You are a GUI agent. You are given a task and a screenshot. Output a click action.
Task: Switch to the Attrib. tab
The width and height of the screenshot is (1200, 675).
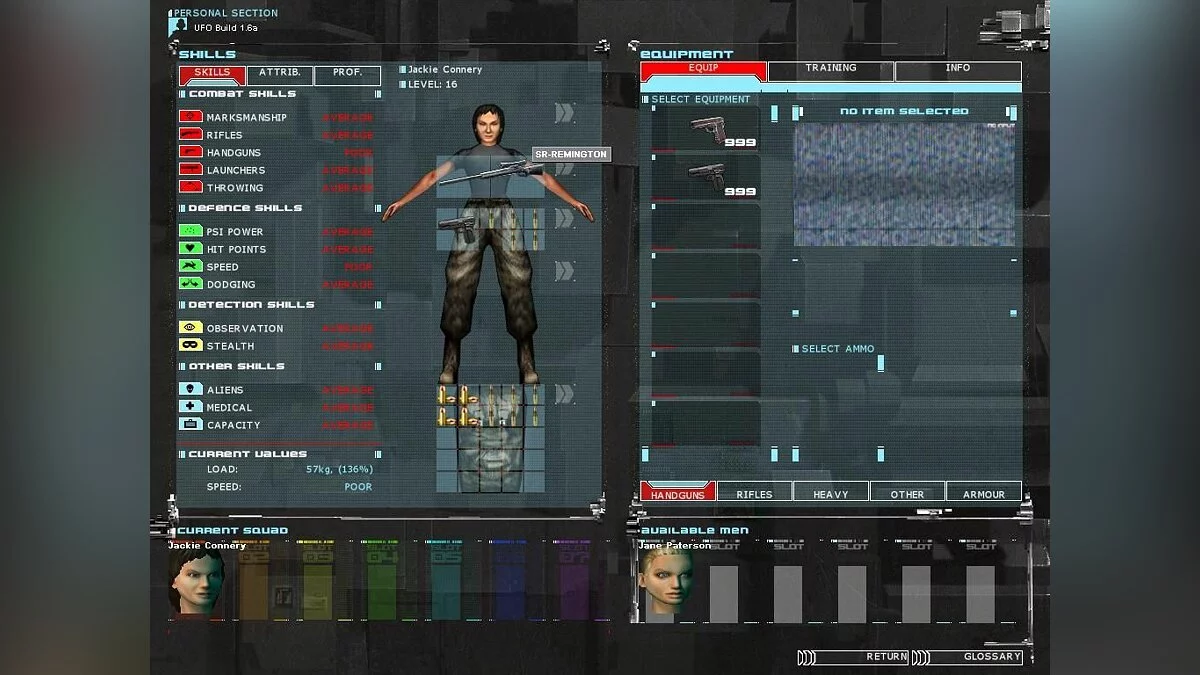279,74
